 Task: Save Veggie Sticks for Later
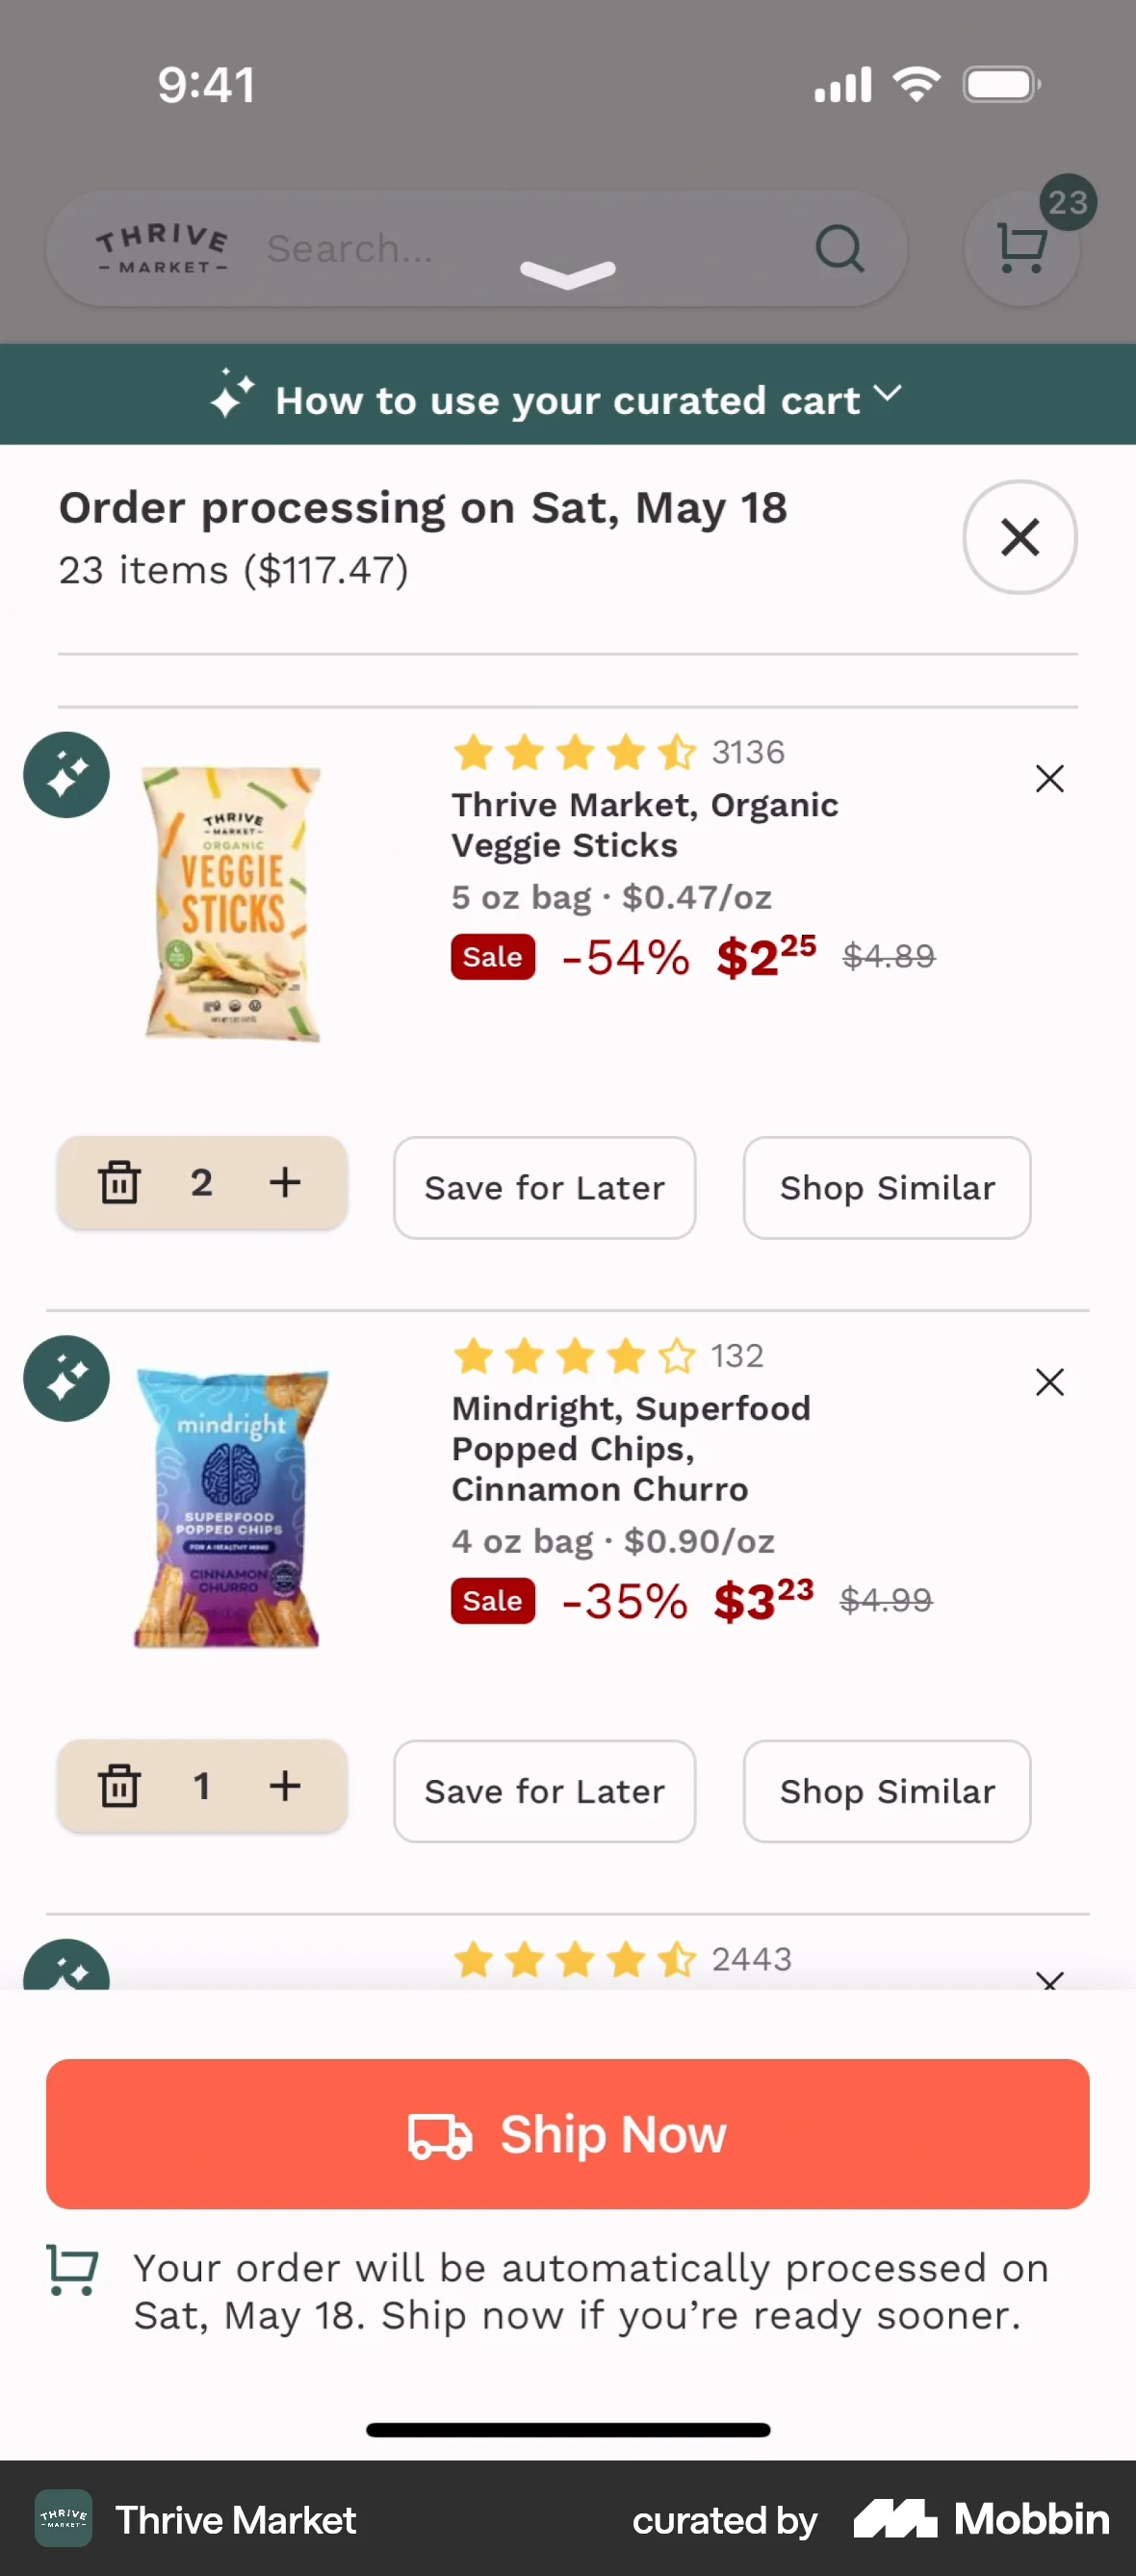(544, 1187)
